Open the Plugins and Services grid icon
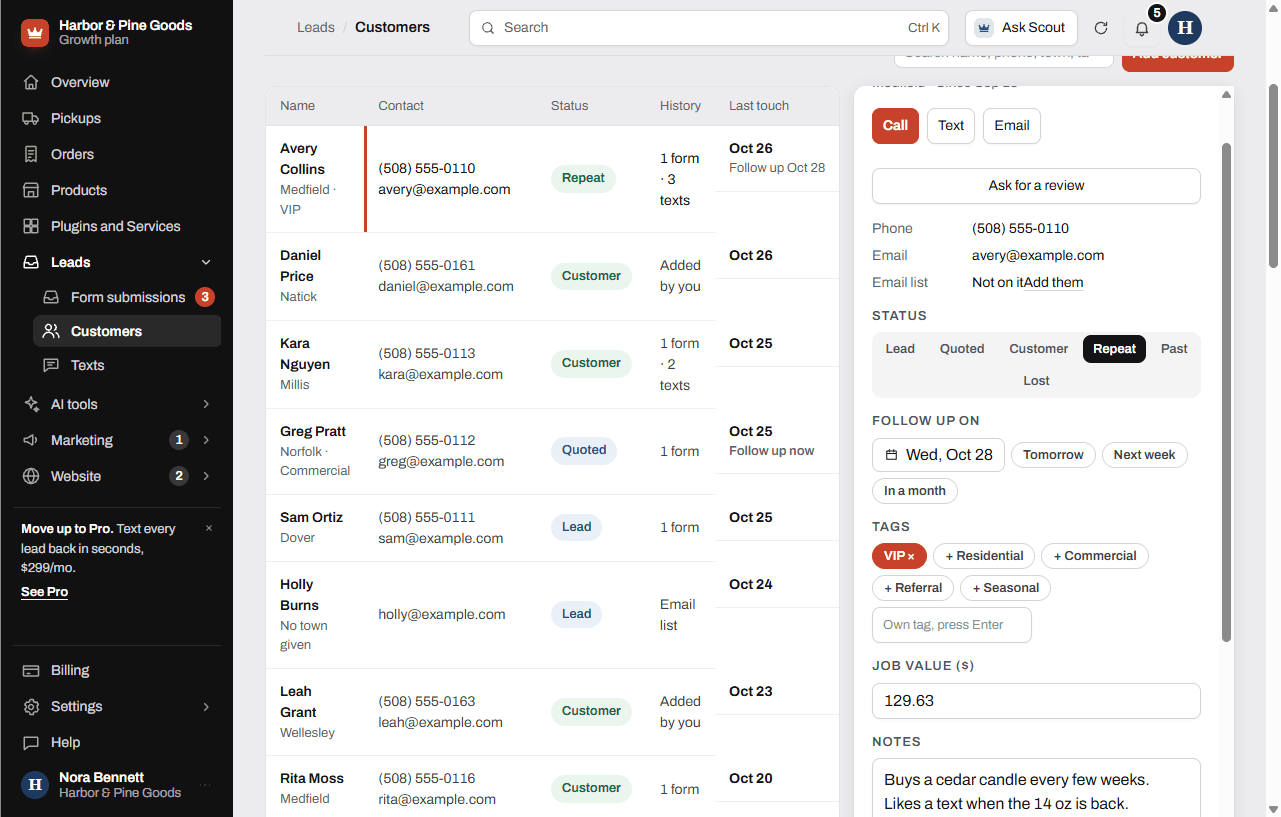The image size is (1281, 817). point(31,226)
